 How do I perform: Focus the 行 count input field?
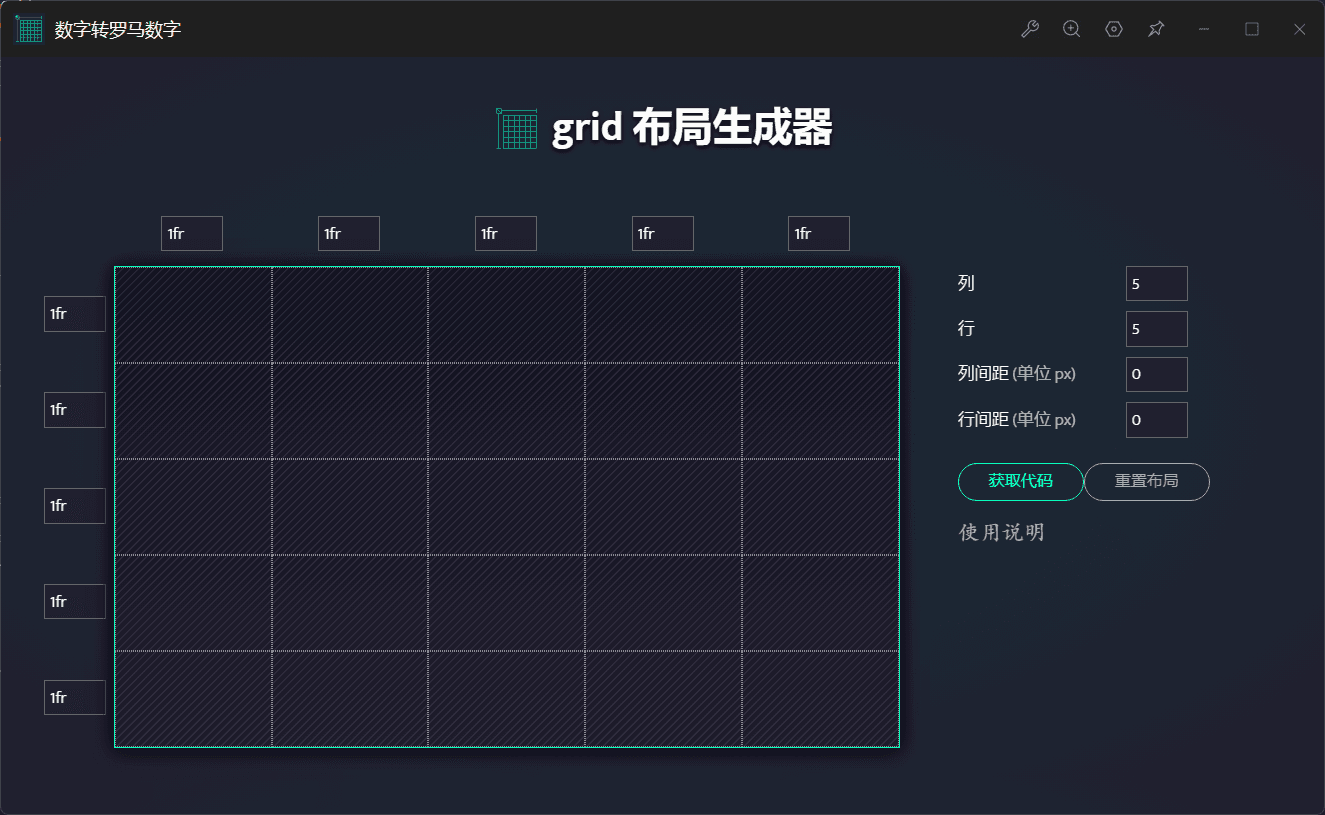(x=1157, y=328)
